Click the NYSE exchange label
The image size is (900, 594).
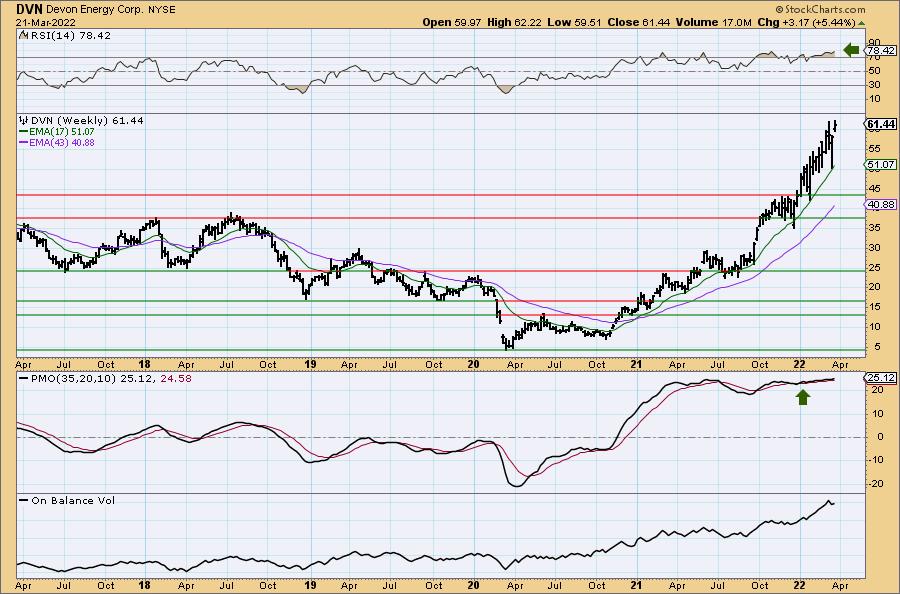[161, 10]
